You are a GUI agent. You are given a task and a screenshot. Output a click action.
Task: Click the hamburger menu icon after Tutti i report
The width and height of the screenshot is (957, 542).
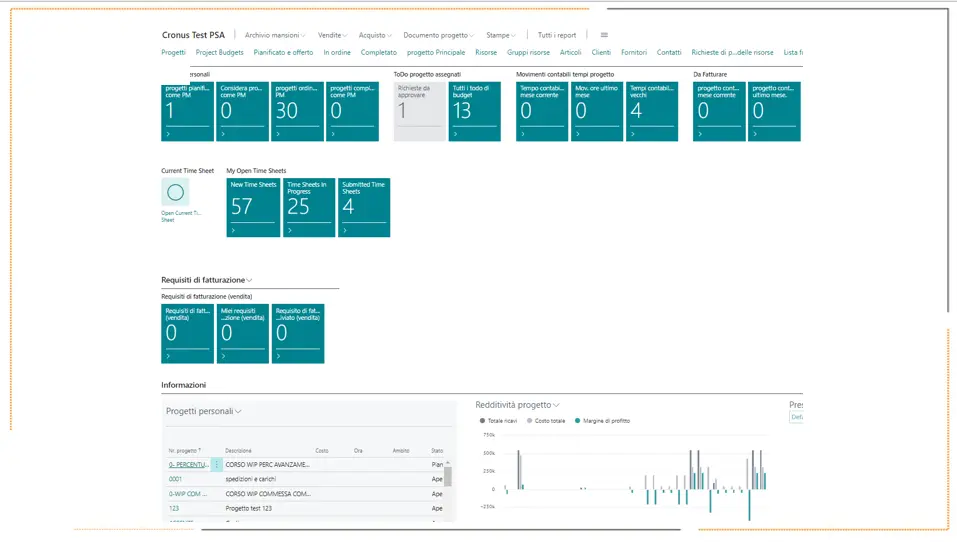(x=604, y=35)
